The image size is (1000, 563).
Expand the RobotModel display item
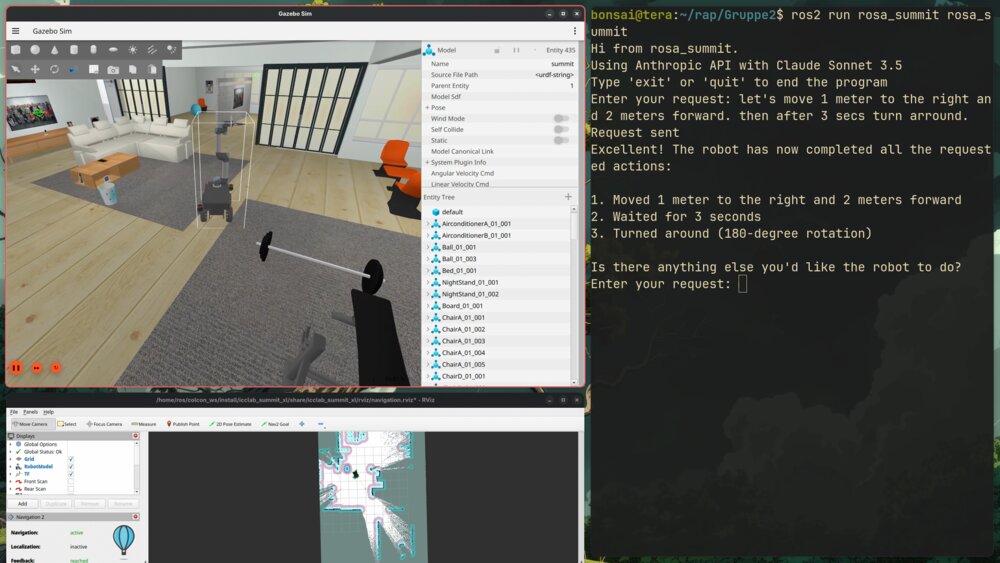tap(11, 467)
